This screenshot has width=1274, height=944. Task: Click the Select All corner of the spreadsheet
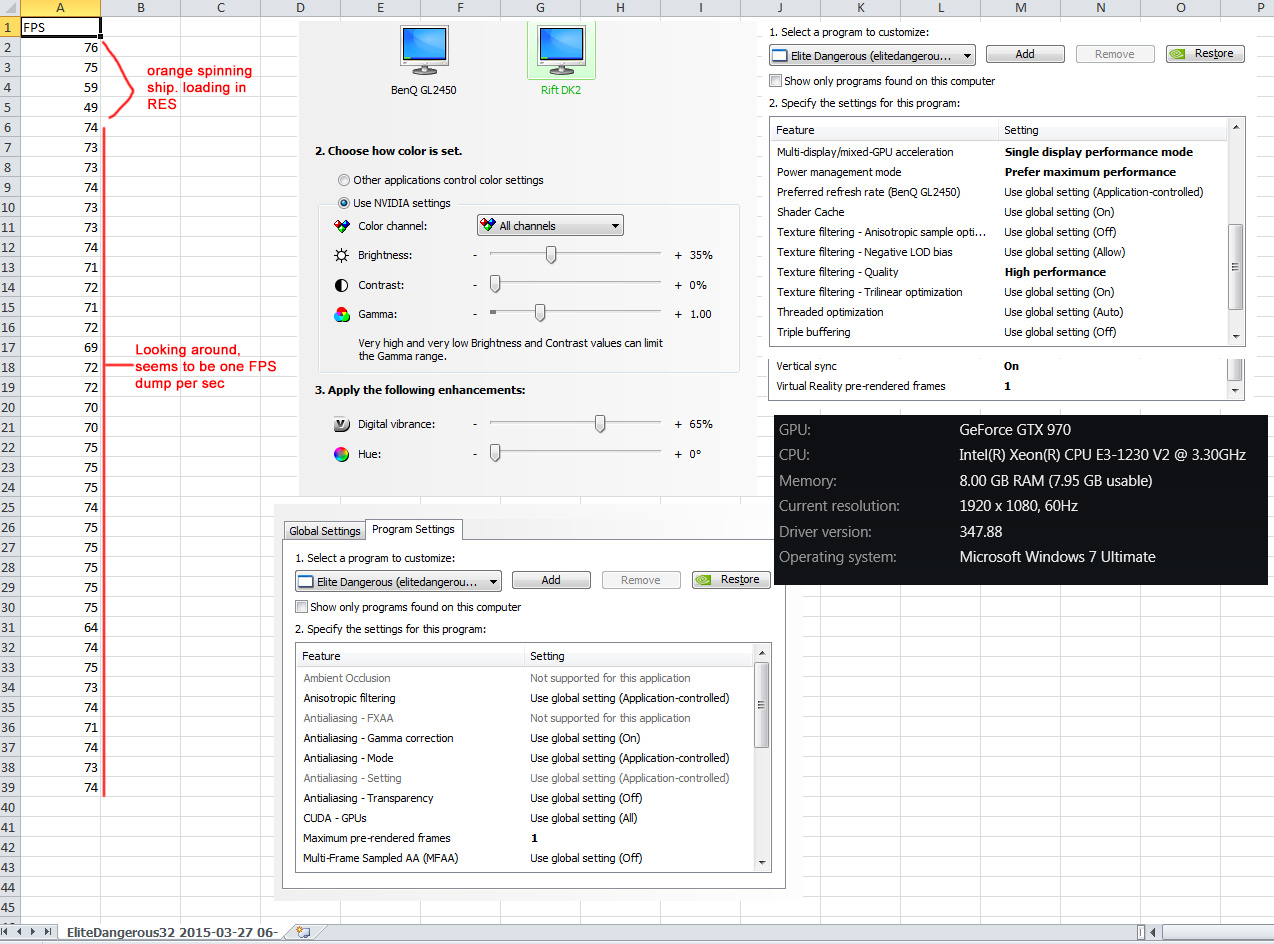click(x=10, y=8)
